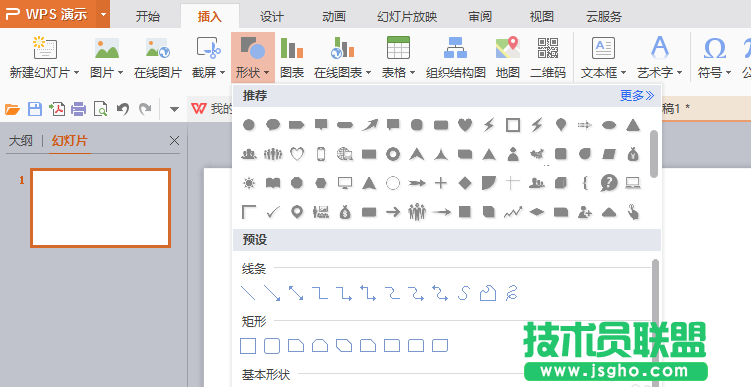
Task: Undo the last action
Action: point(123,109)
